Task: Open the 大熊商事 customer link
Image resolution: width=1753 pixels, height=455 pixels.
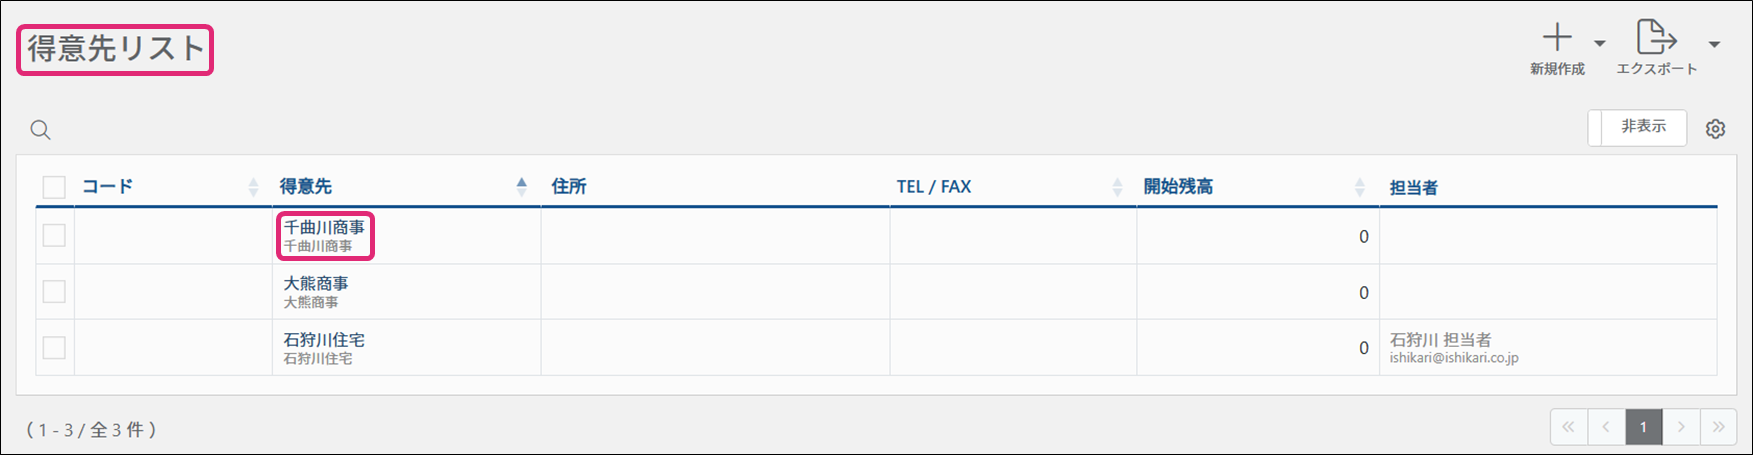Action: [x=316, y=284]
